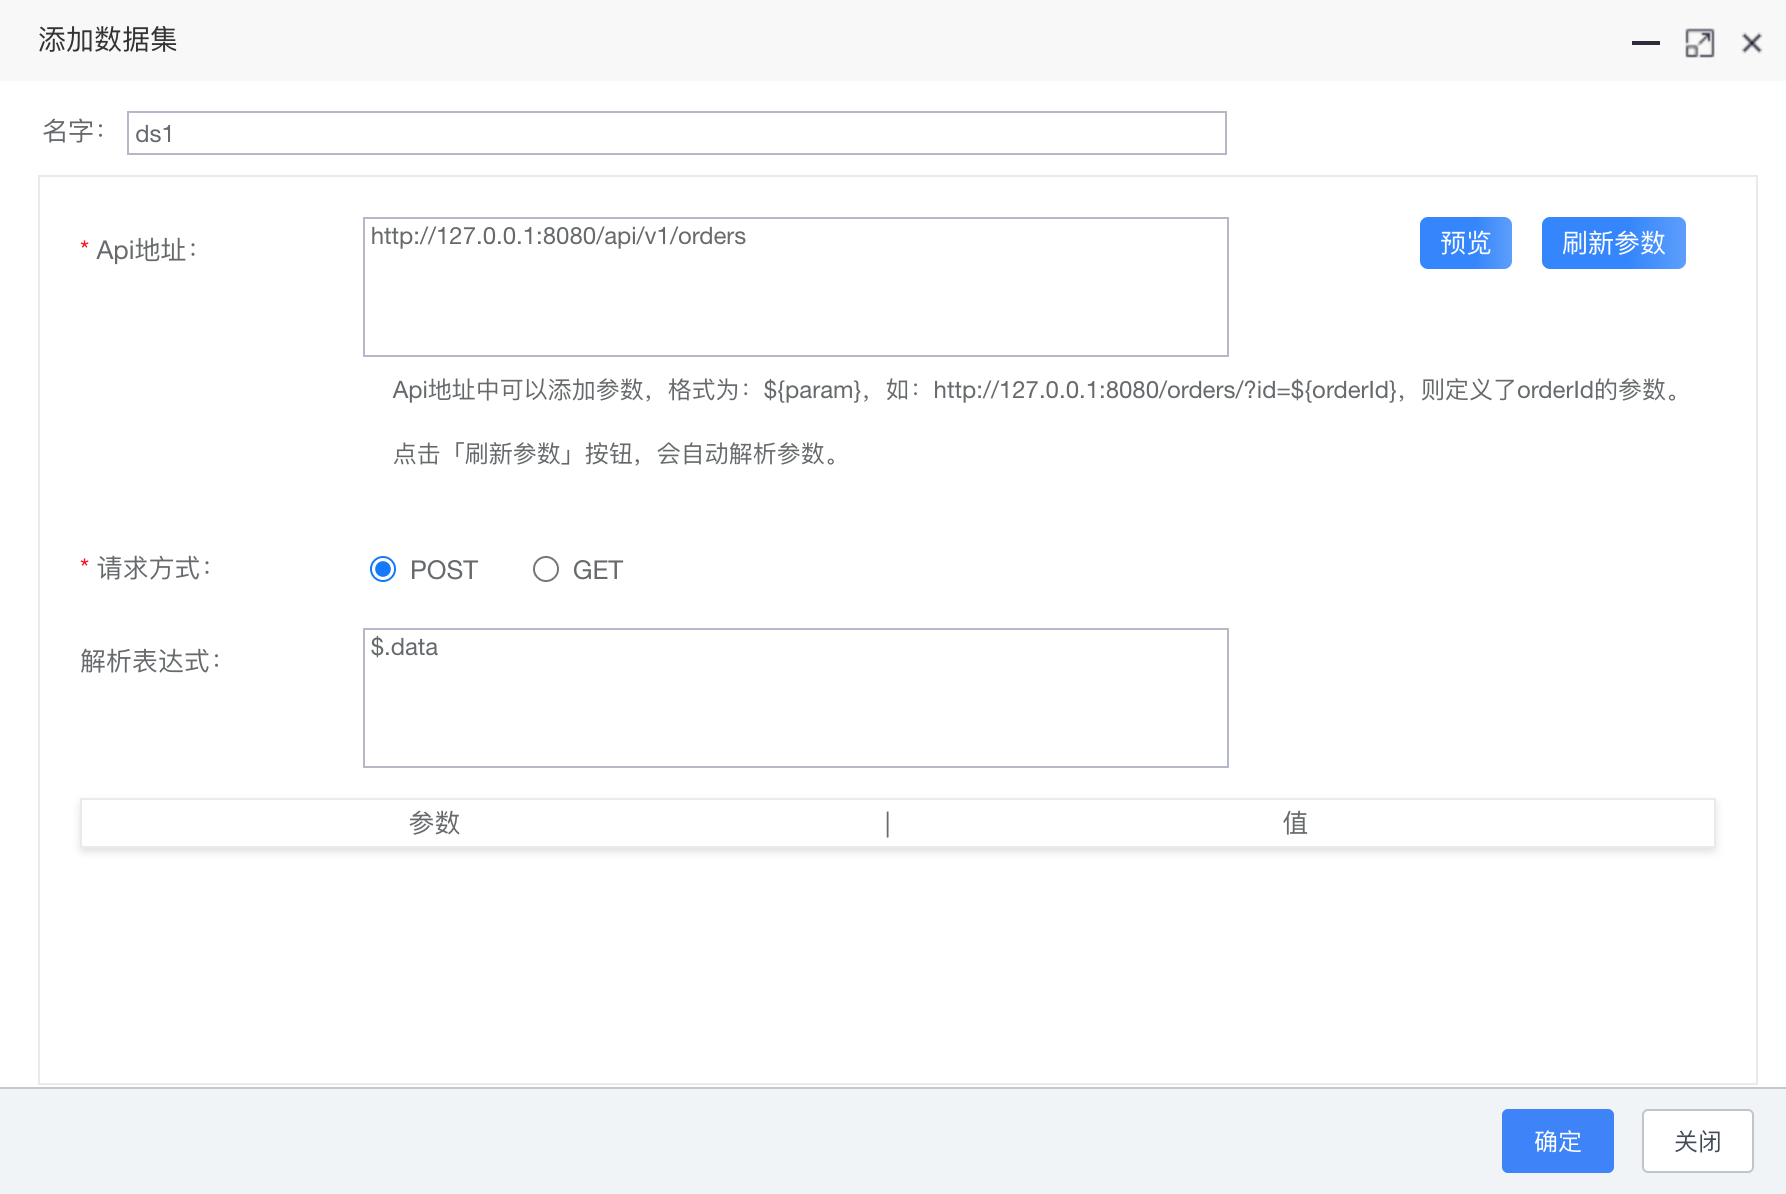The height and width of the screenshot is (1194, 1786).
Task: Confirm with the 确定 button
Action: [1557, 1141]
